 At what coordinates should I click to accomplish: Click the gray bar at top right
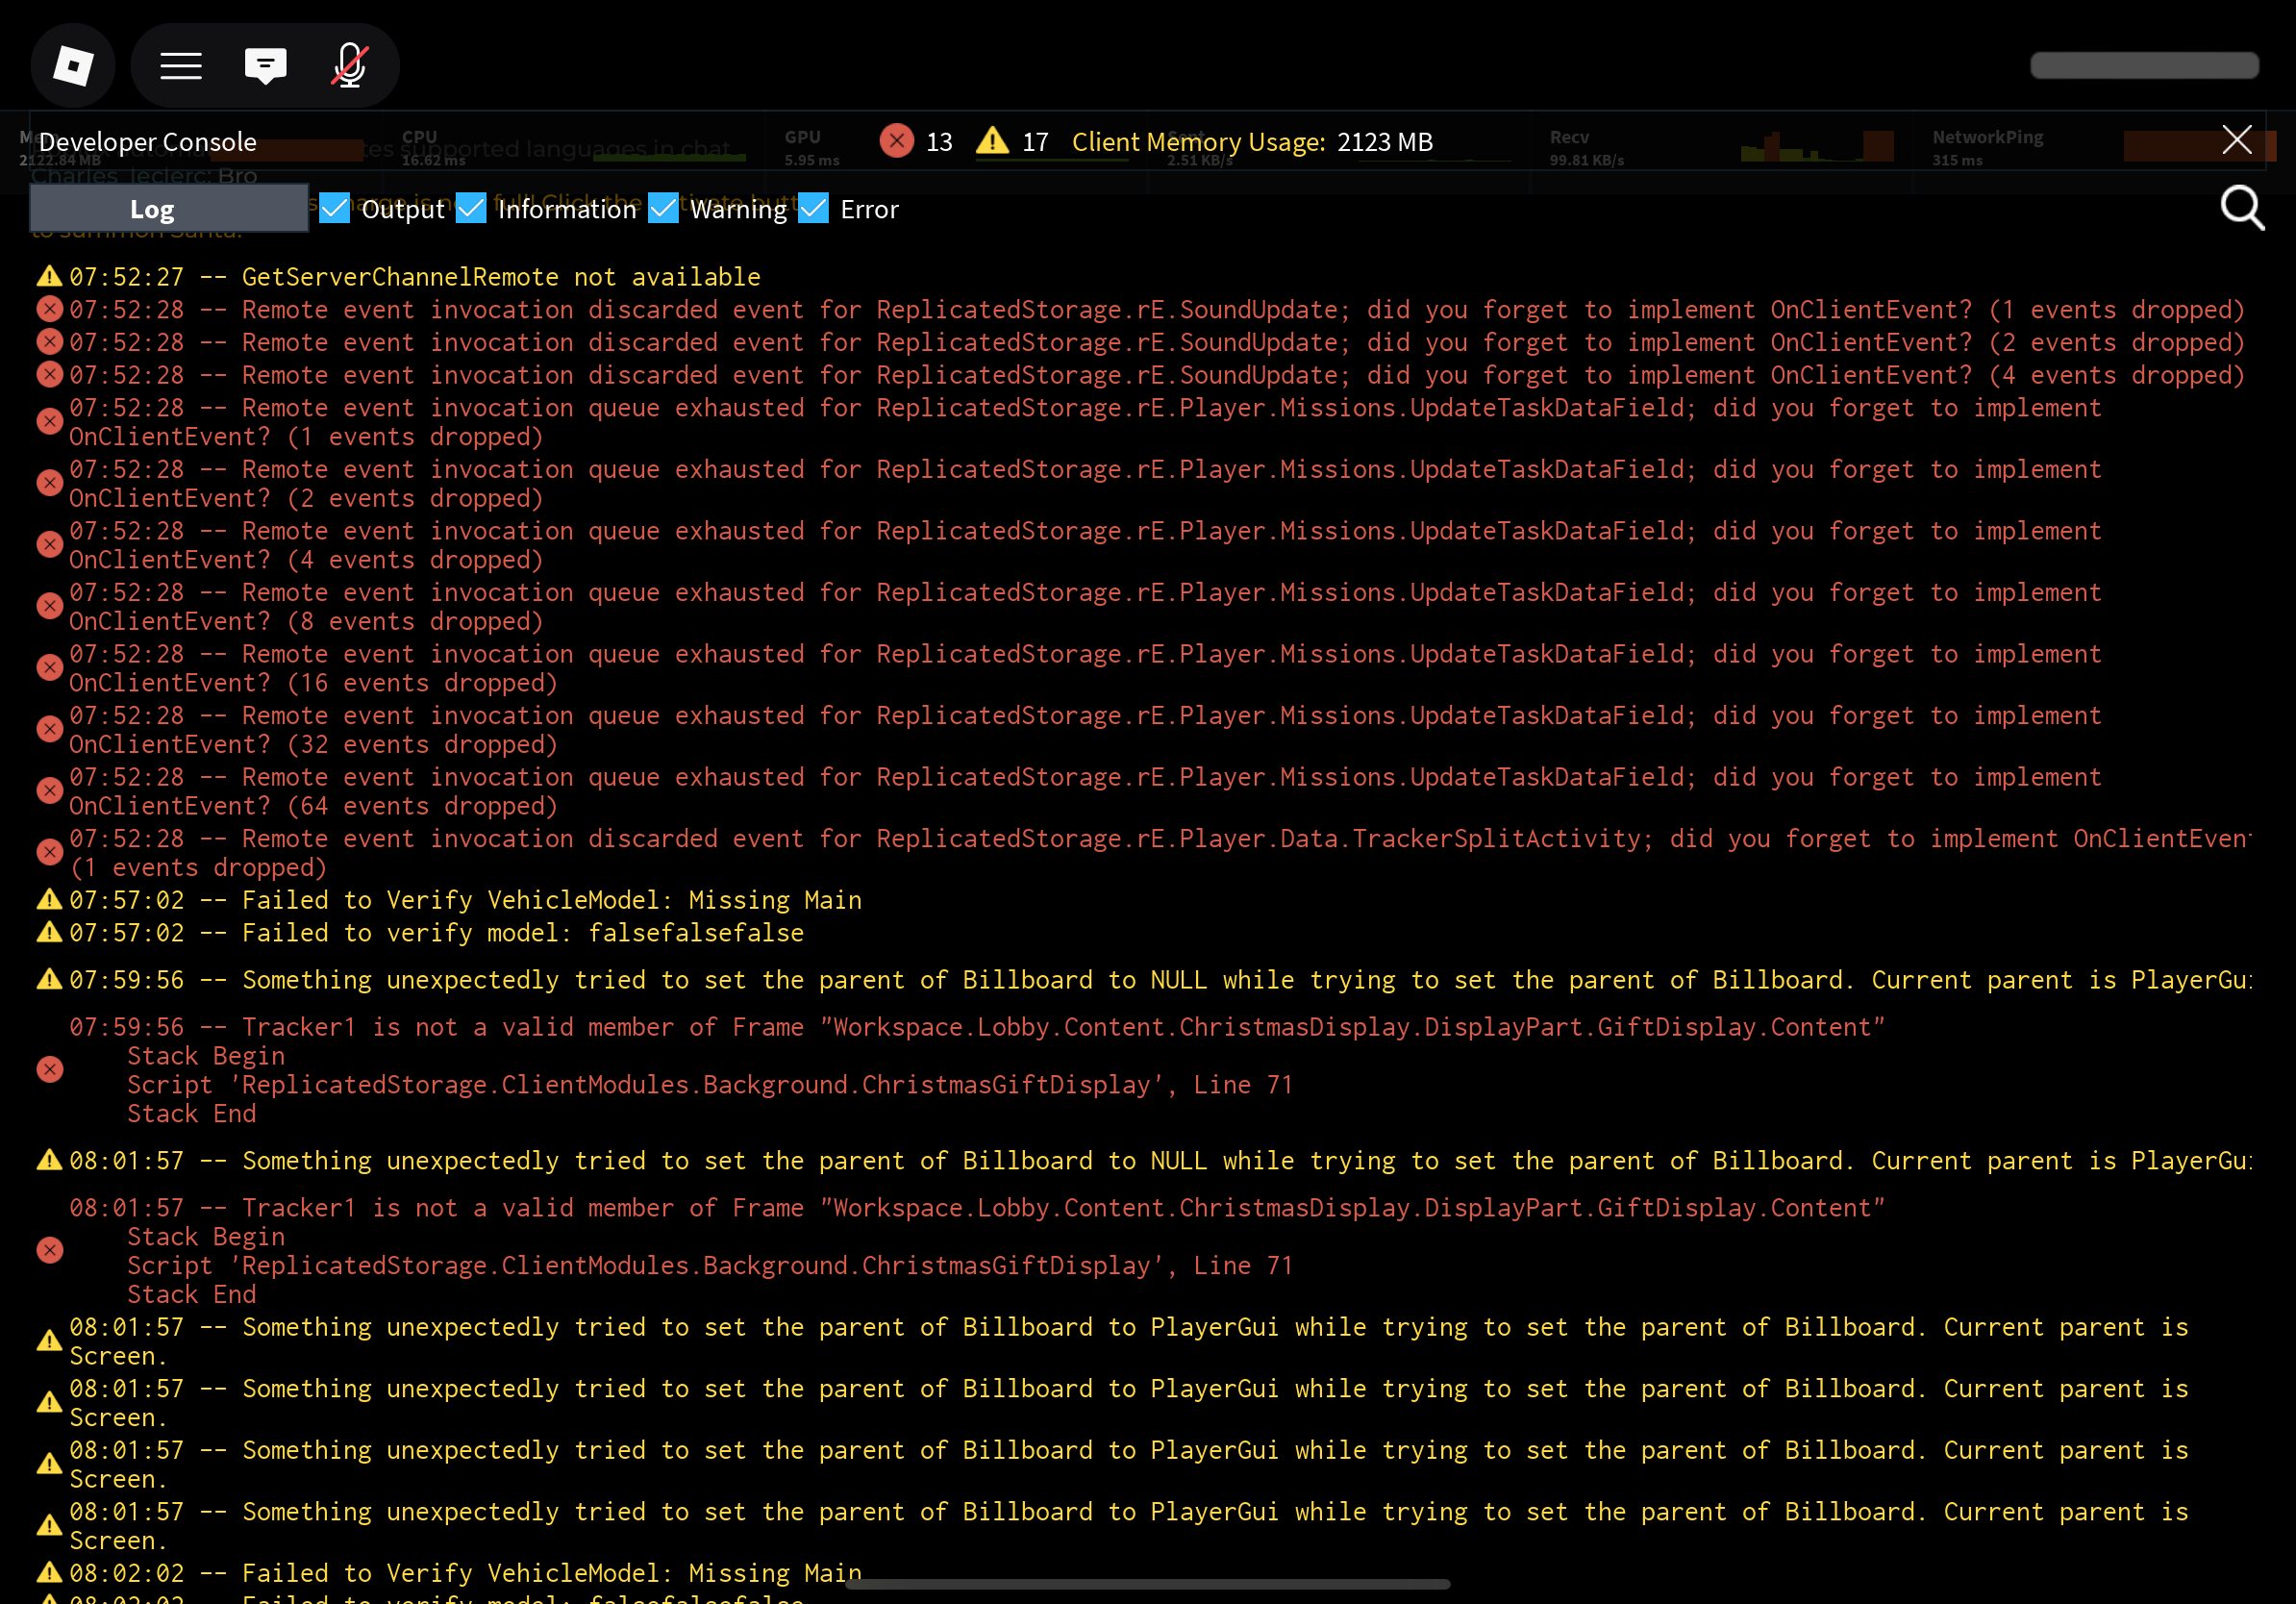click(2143, 66)
